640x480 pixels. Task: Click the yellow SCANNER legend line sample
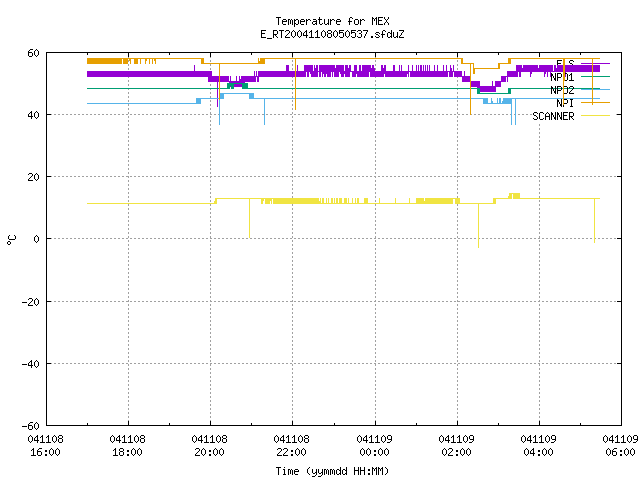pyautogui.click(x=595, y=116)
